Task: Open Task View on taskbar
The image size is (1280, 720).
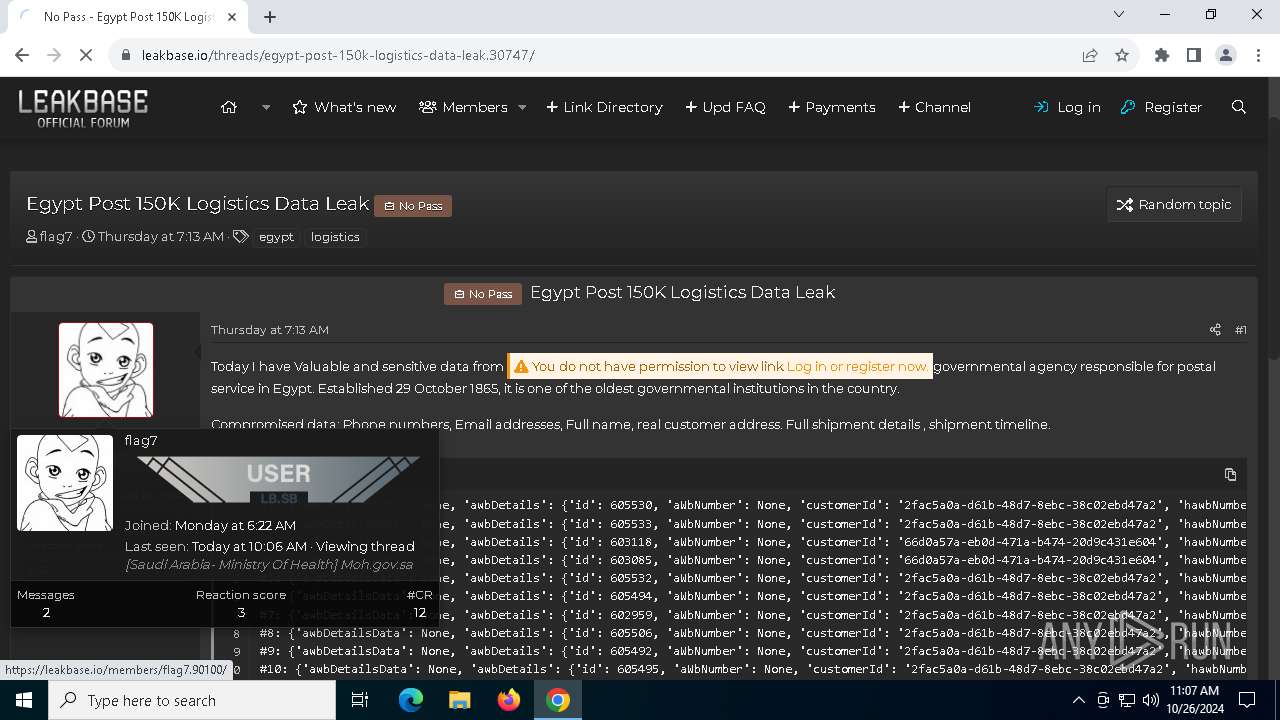Action: click(361, 700)
